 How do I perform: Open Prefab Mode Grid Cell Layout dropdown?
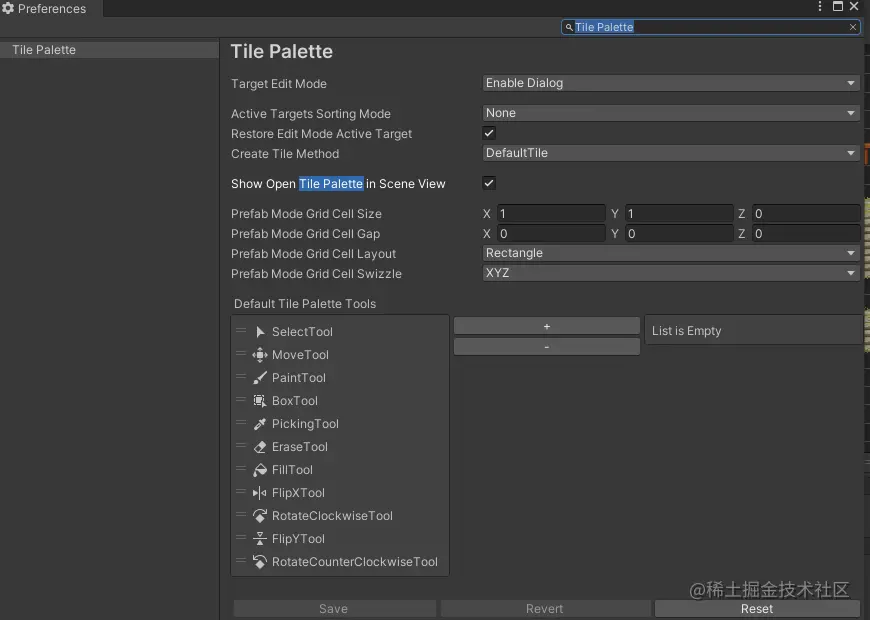(671, 253)
